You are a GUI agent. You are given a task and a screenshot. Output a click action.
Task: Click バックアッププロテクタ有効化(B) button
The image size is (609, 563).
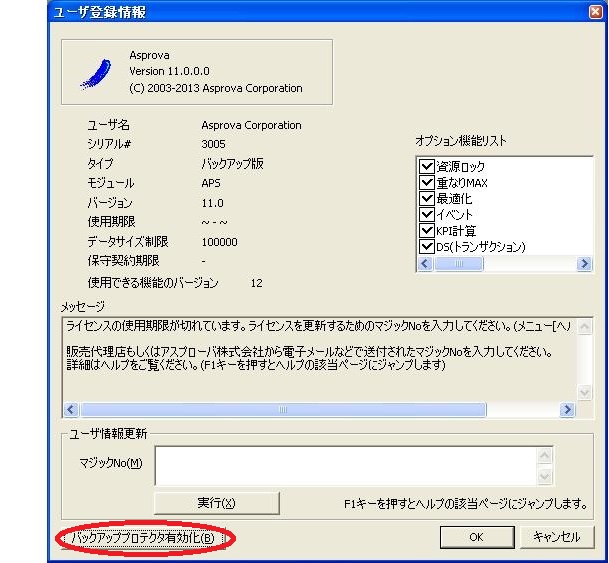(x=144, y=538)
